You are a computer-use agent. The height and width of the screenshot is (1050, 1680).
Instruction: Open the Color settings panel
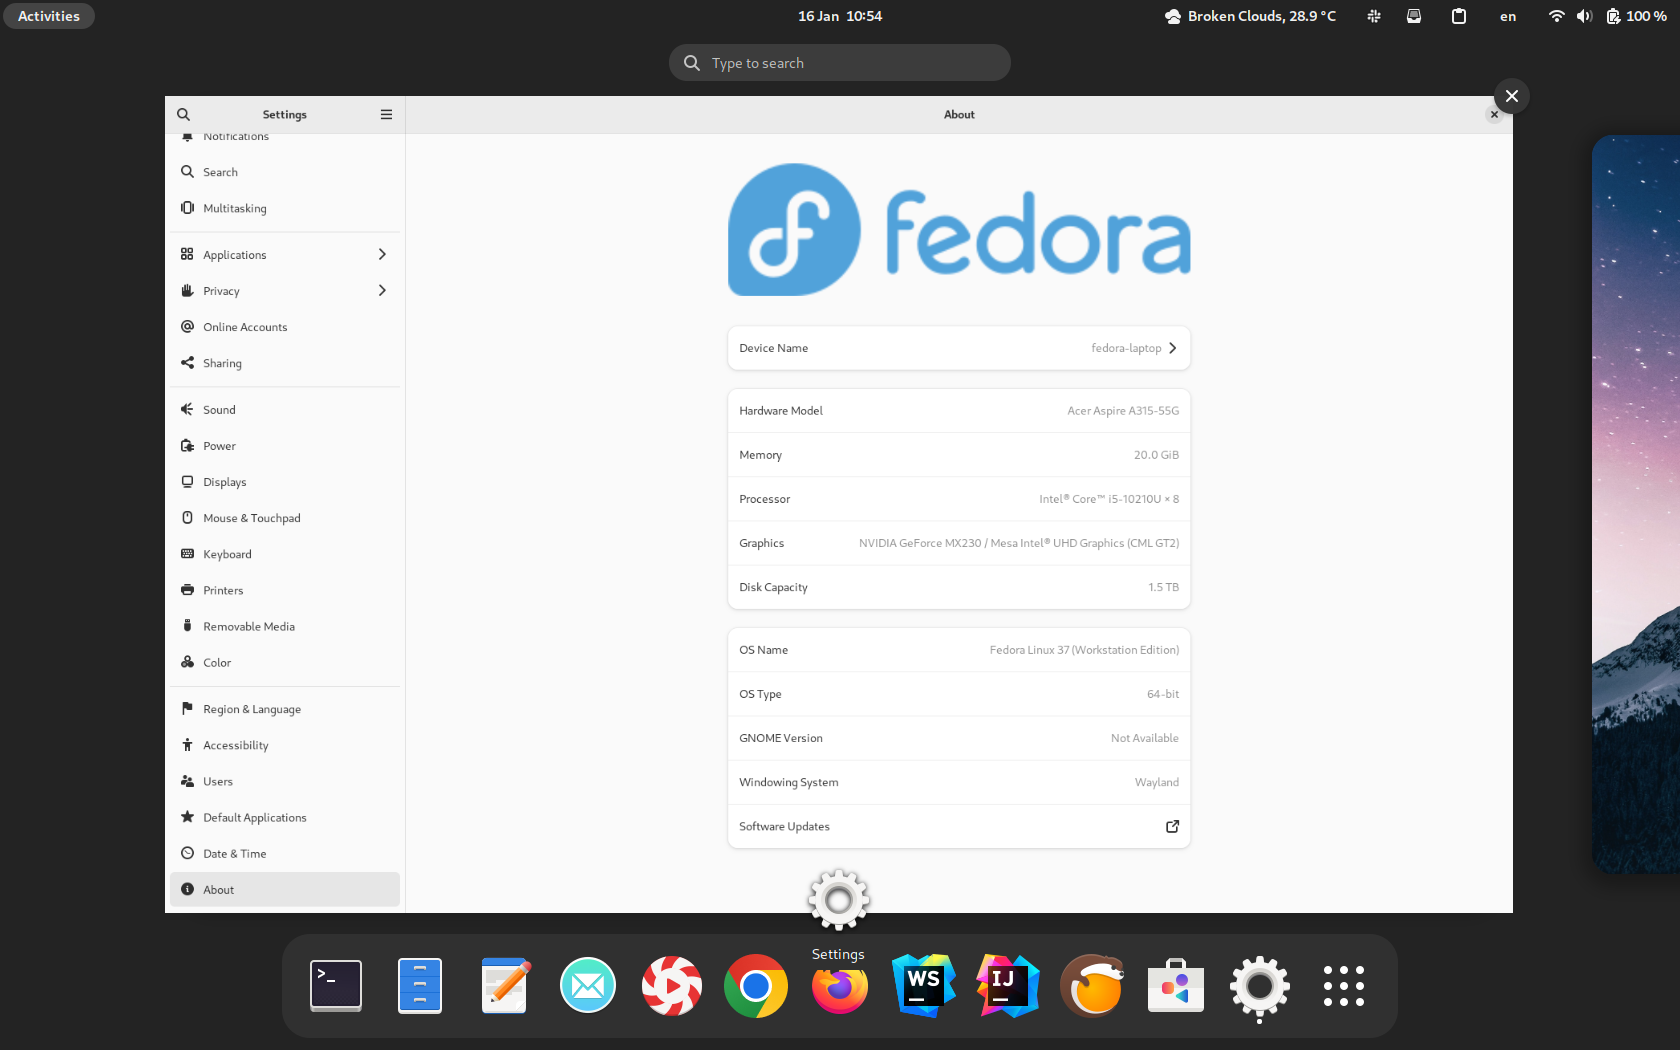pos(285,663)
